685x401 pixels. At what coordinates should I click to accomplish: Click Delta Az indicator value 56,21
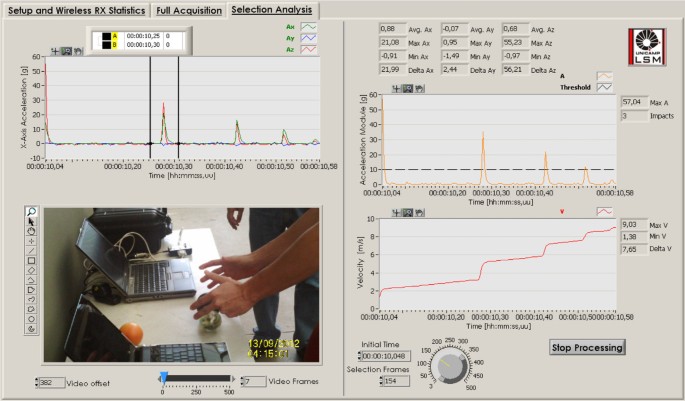tap(515, 69)
